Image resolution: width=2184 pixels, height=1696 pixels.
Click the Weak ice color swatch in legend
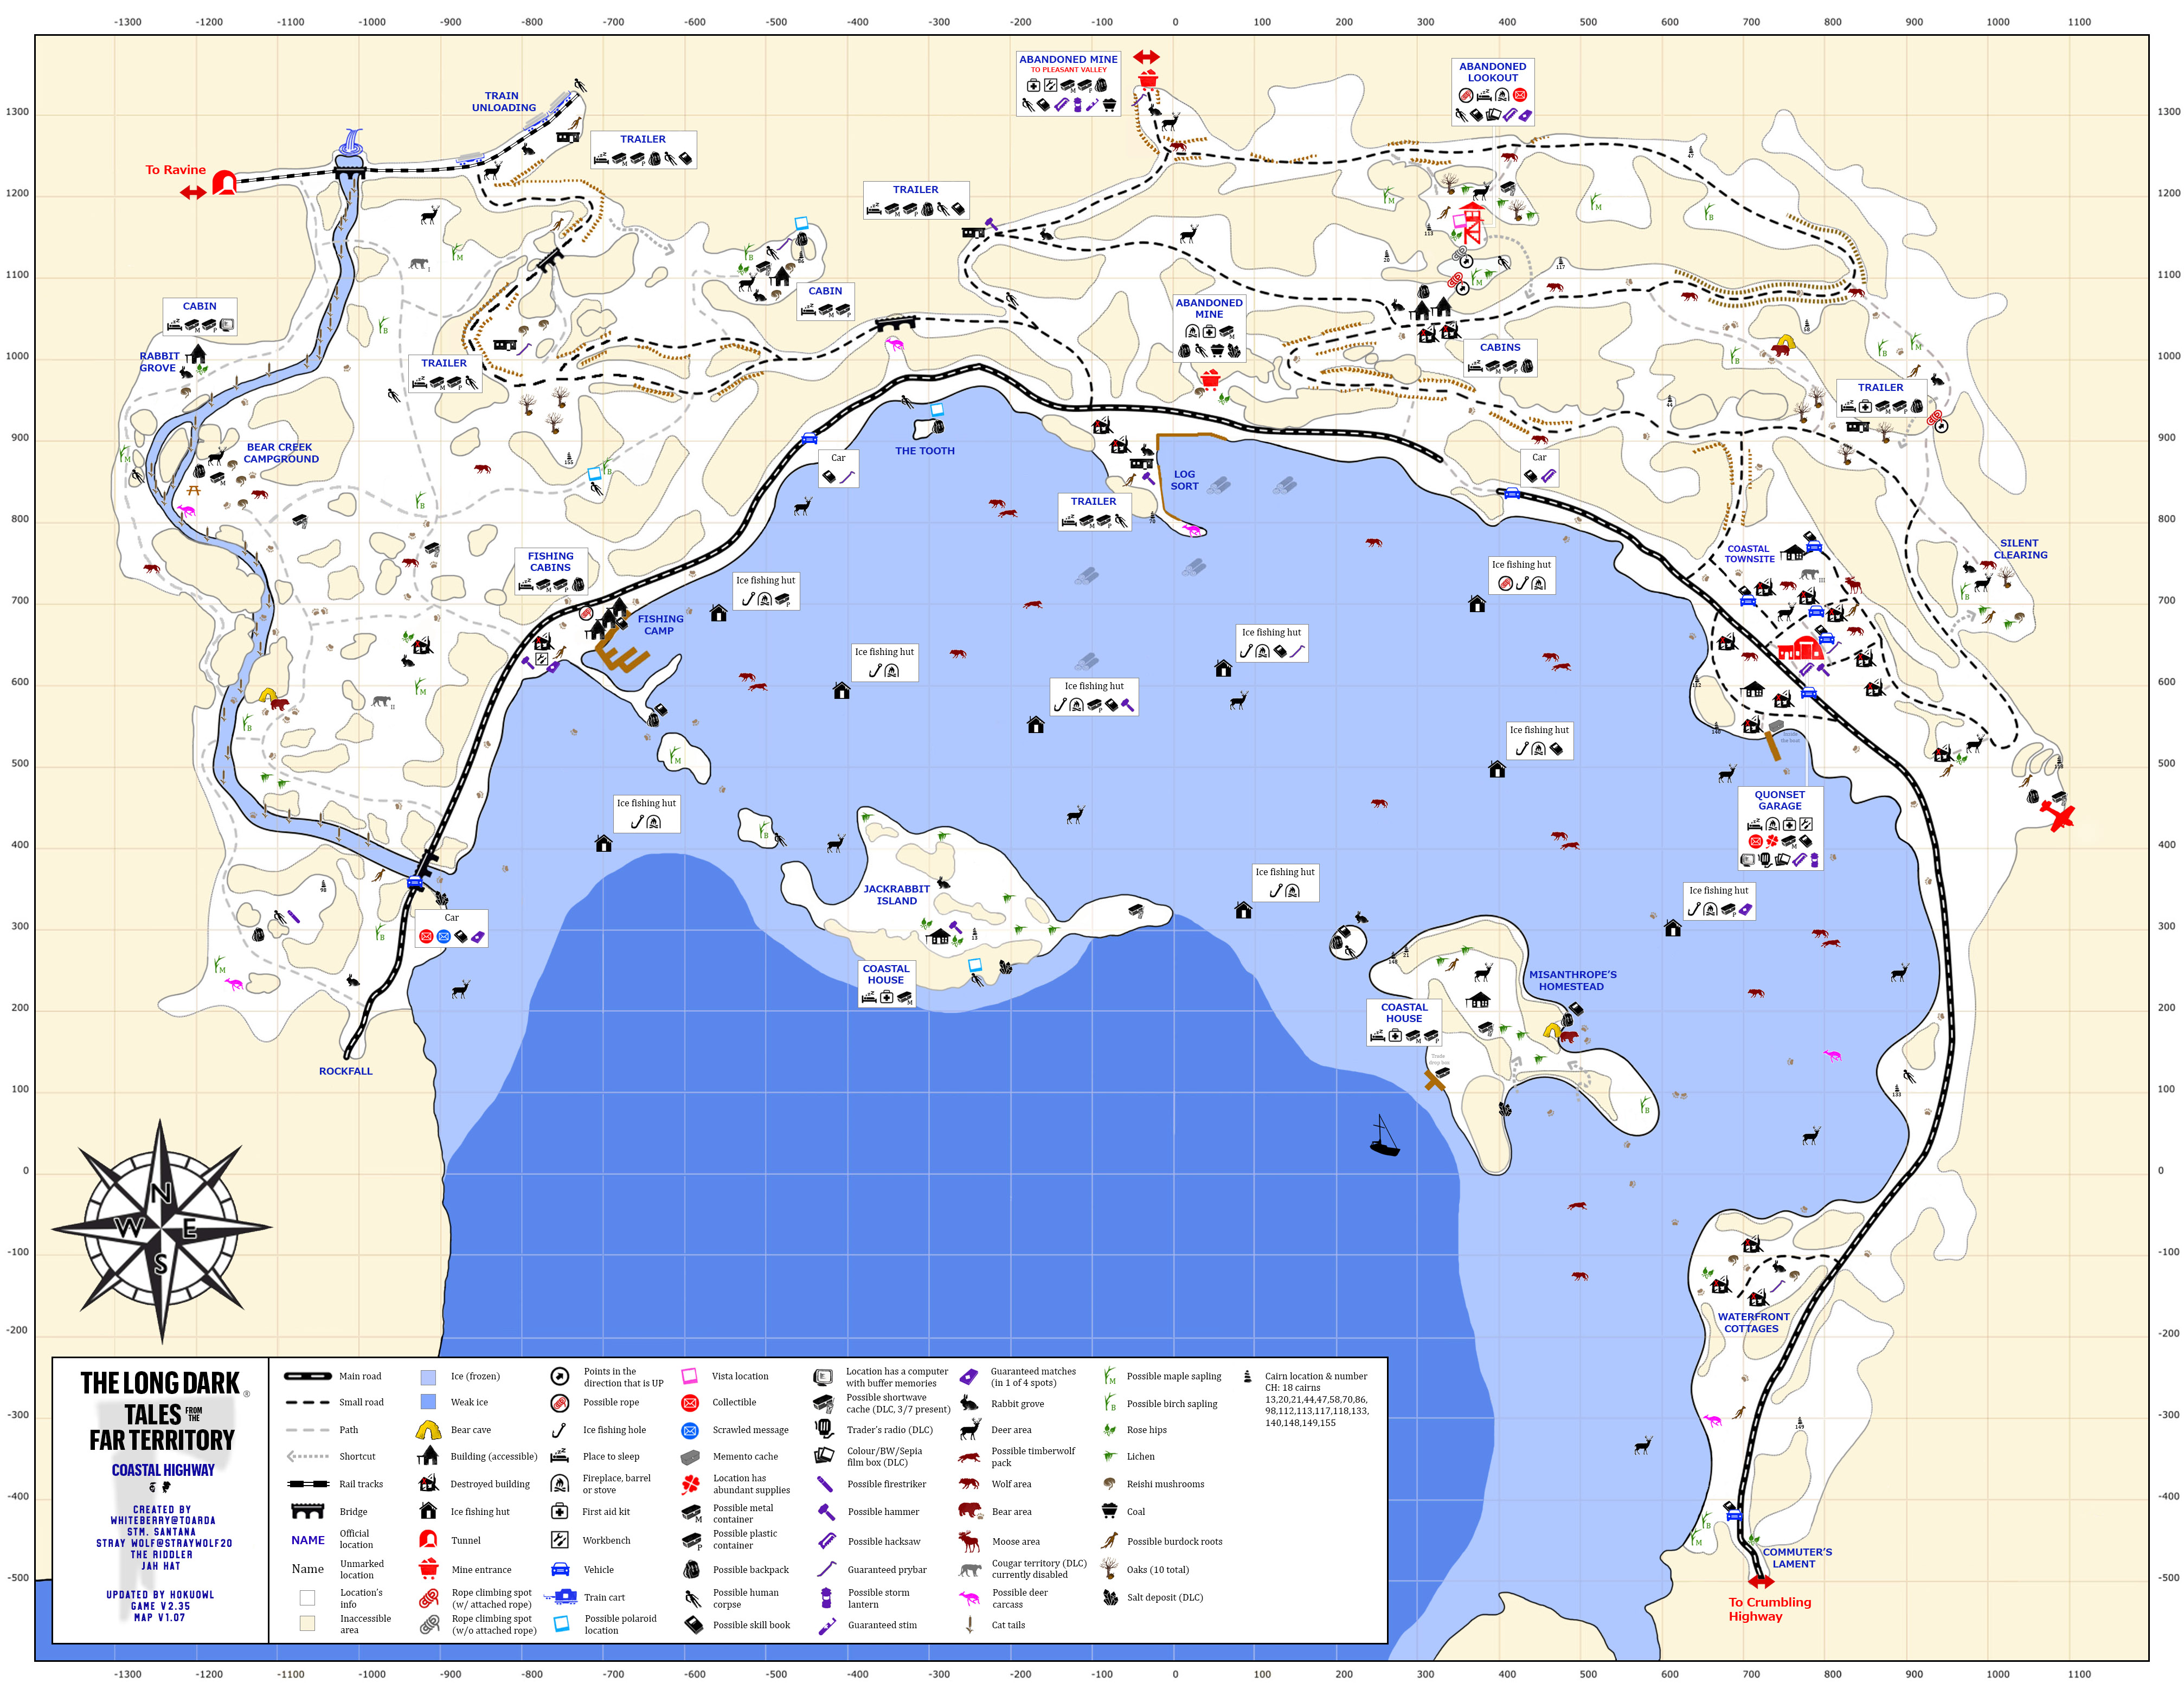point(428,1402)
